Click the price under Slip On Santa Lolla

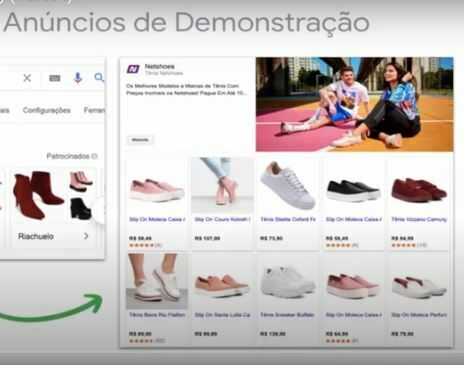coord(206,334)
